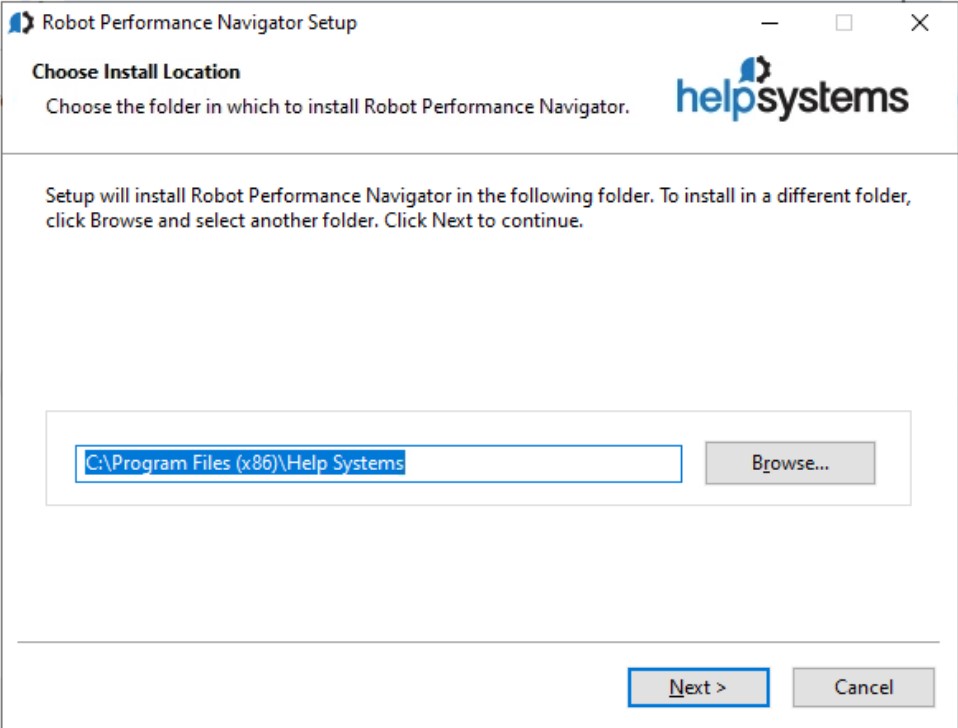The height and width of the screenshot is (728, 958).
Task: Click the helpsystems logo text
Action: [792, 99]
